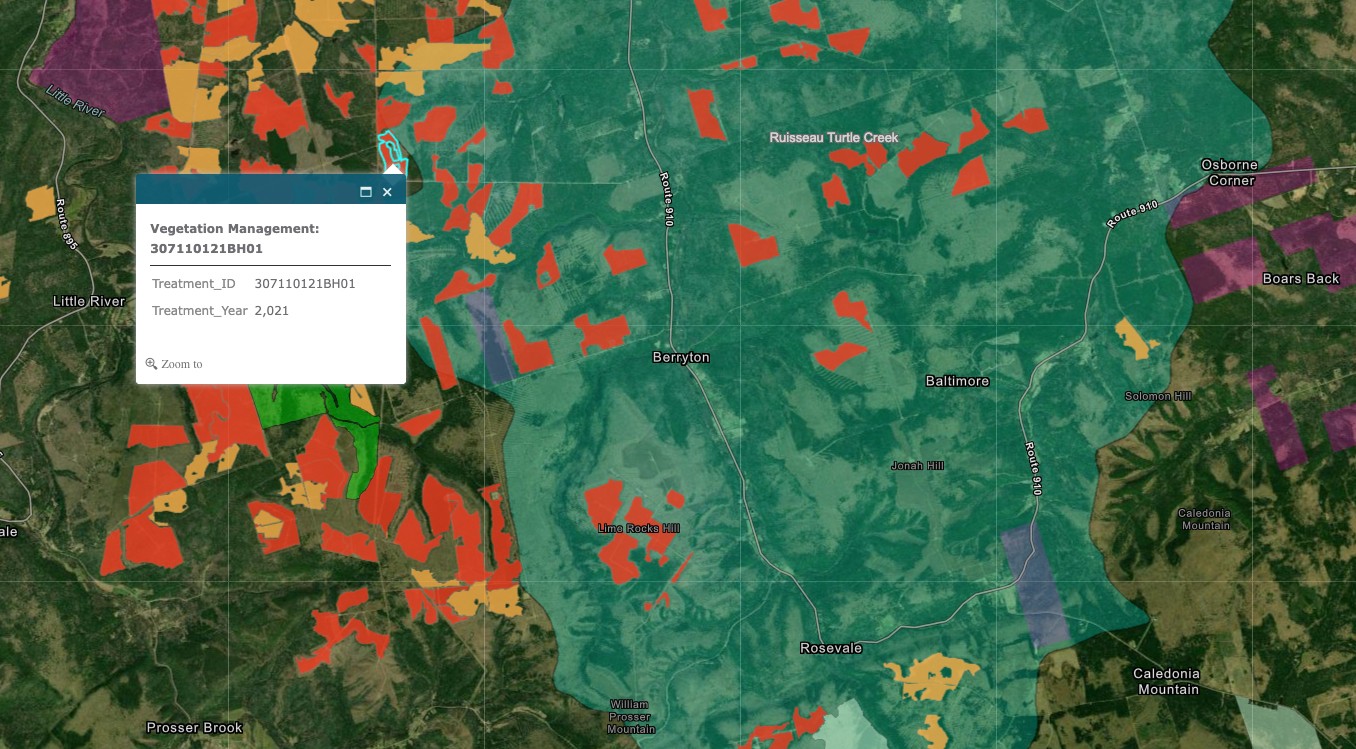Click the Treatment_Year field label

200,311
